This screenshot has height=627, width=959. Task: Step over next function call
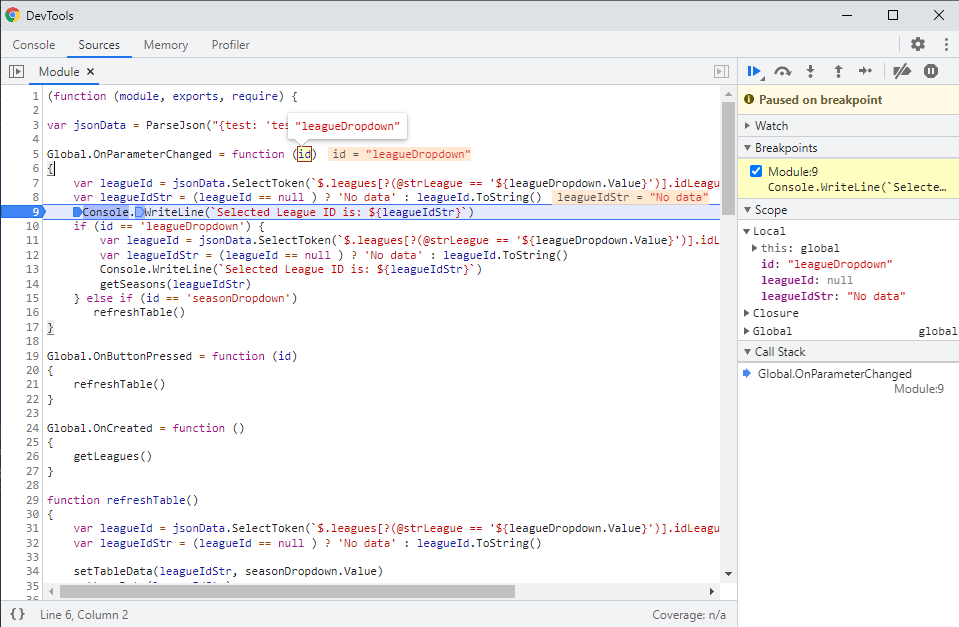pyautogui.click(x=783, y=71)
